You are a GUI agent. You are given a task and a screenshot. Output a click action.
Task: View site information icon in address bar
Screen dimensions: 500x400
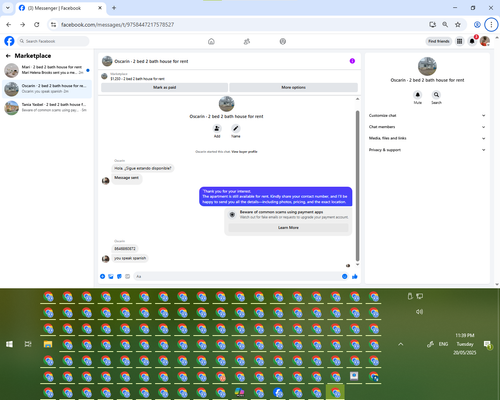(53, 25)
